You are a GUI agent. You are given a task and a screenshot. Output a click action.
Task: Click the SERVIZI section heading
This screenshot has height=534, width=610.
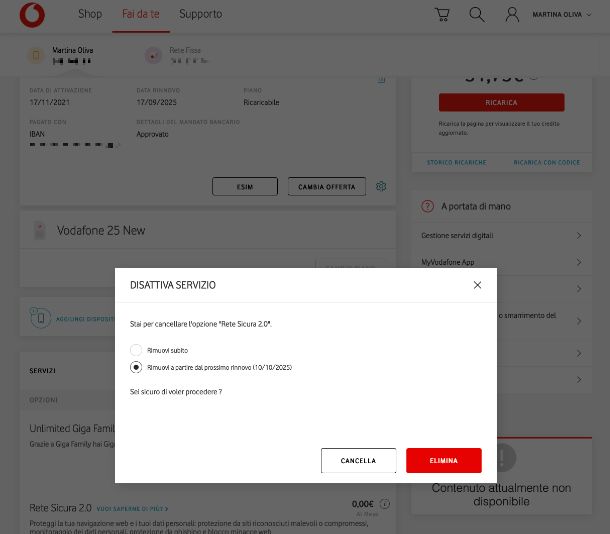pyautogui.click(x=42, y=371)
